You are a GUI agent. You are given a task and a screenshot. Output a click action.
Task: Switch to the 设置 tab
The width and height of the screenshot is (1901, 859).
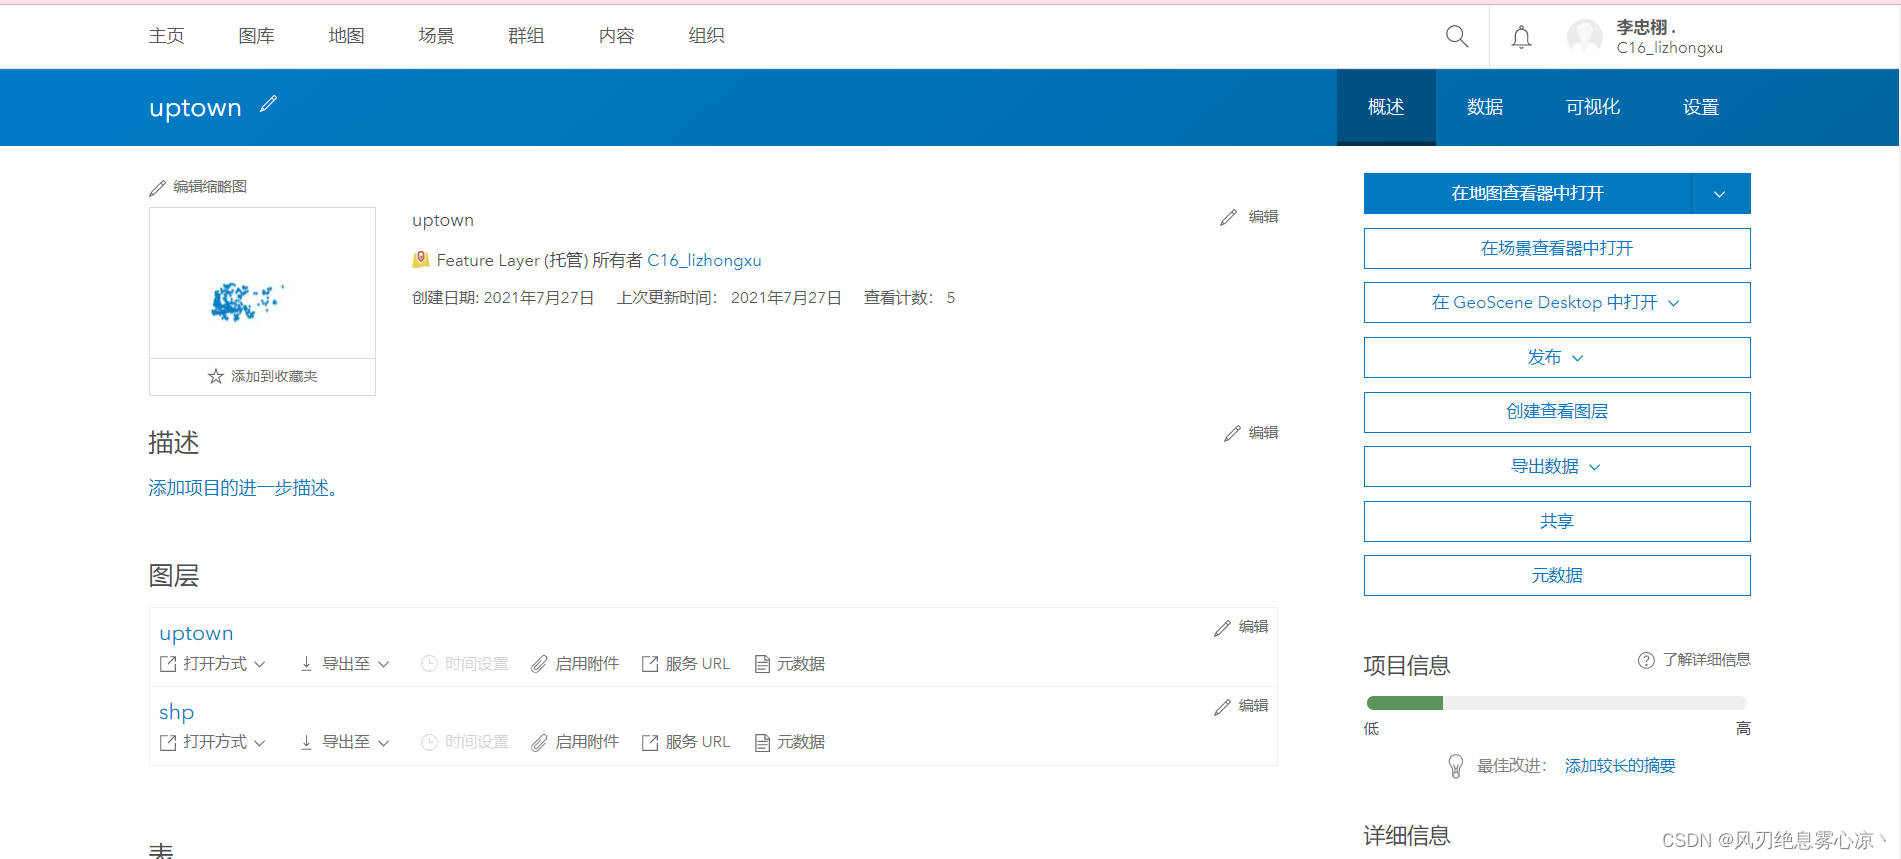[x=1700, y=107]
